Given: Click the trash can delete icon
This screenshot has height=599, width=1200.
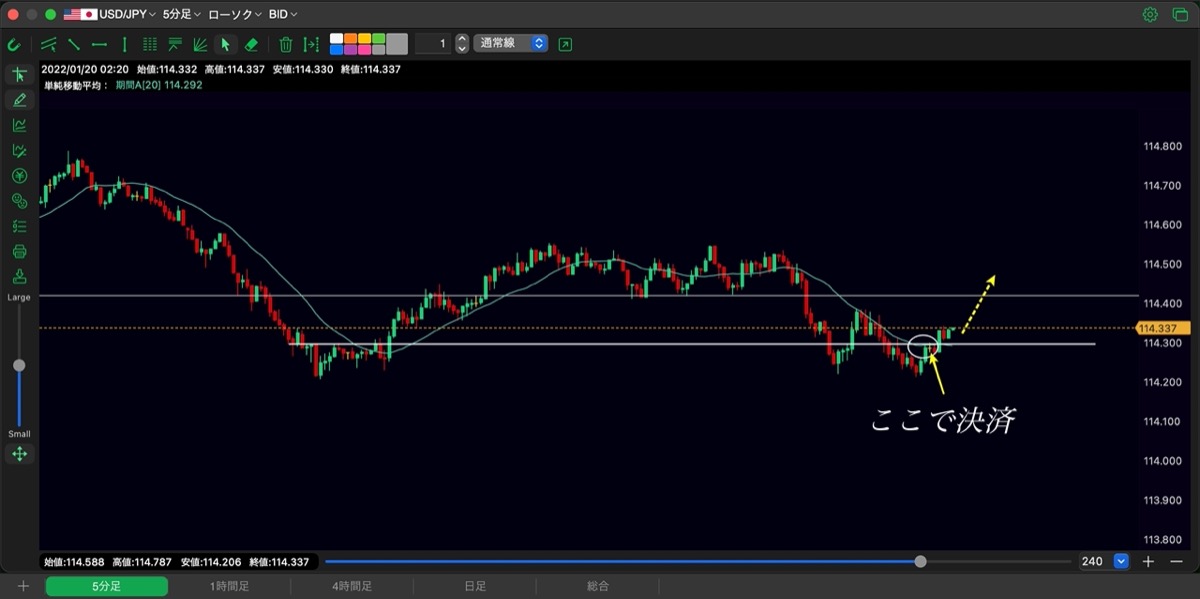Looking at the screenshot, I should [286, 44].
